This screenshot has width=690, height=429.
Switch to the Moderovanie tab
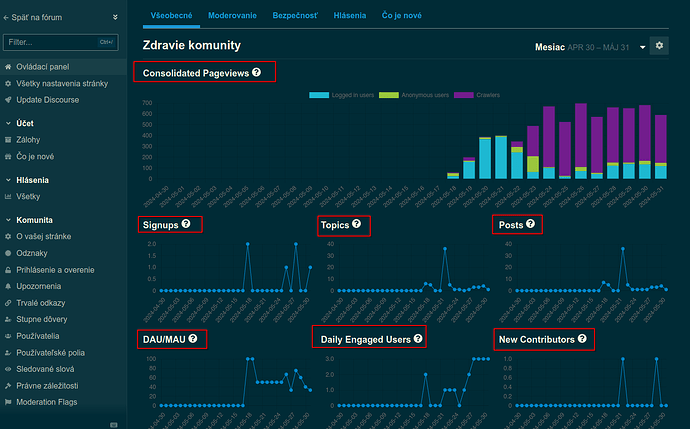click(232, 15)
